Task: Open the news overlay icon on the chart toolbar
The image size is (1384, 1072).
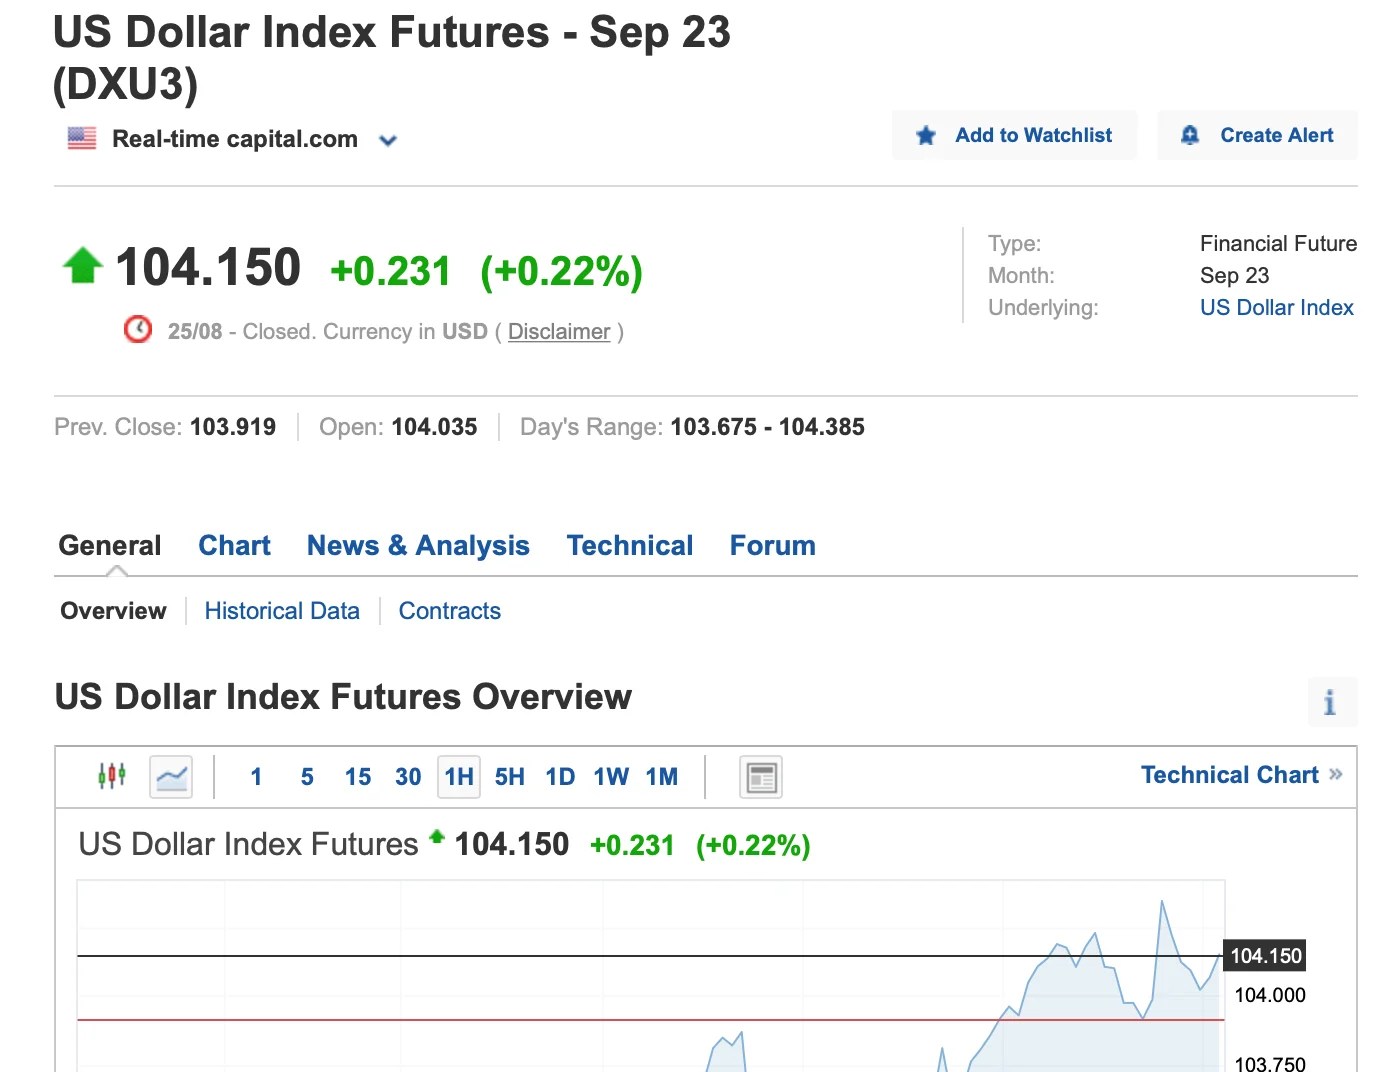Action: point(760,776)
